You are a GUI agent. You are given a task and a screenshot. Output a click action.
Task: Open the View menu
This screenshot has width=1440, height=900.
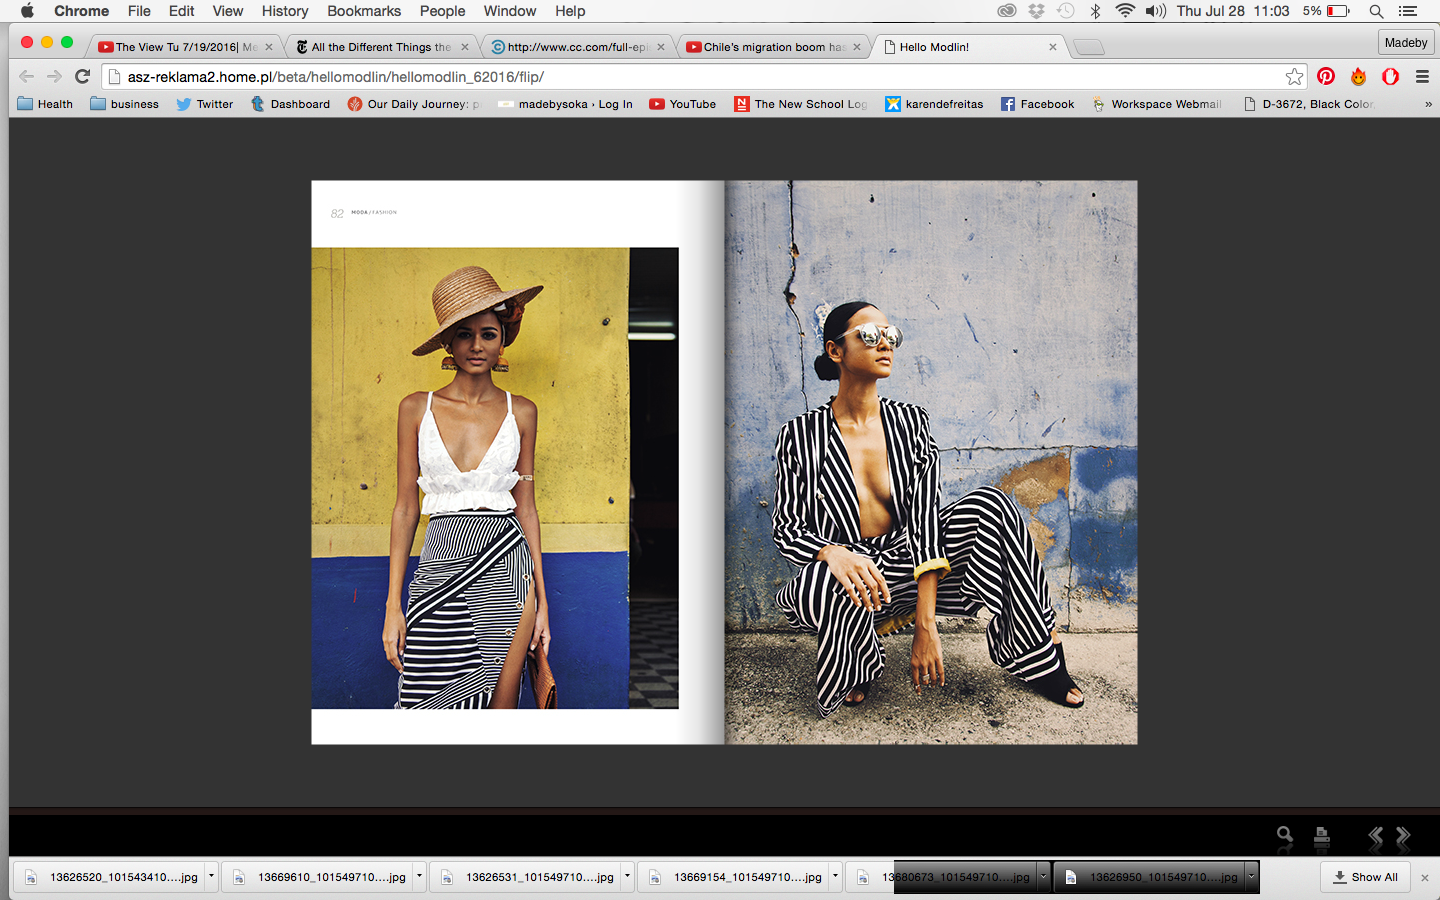coord(228,11)
